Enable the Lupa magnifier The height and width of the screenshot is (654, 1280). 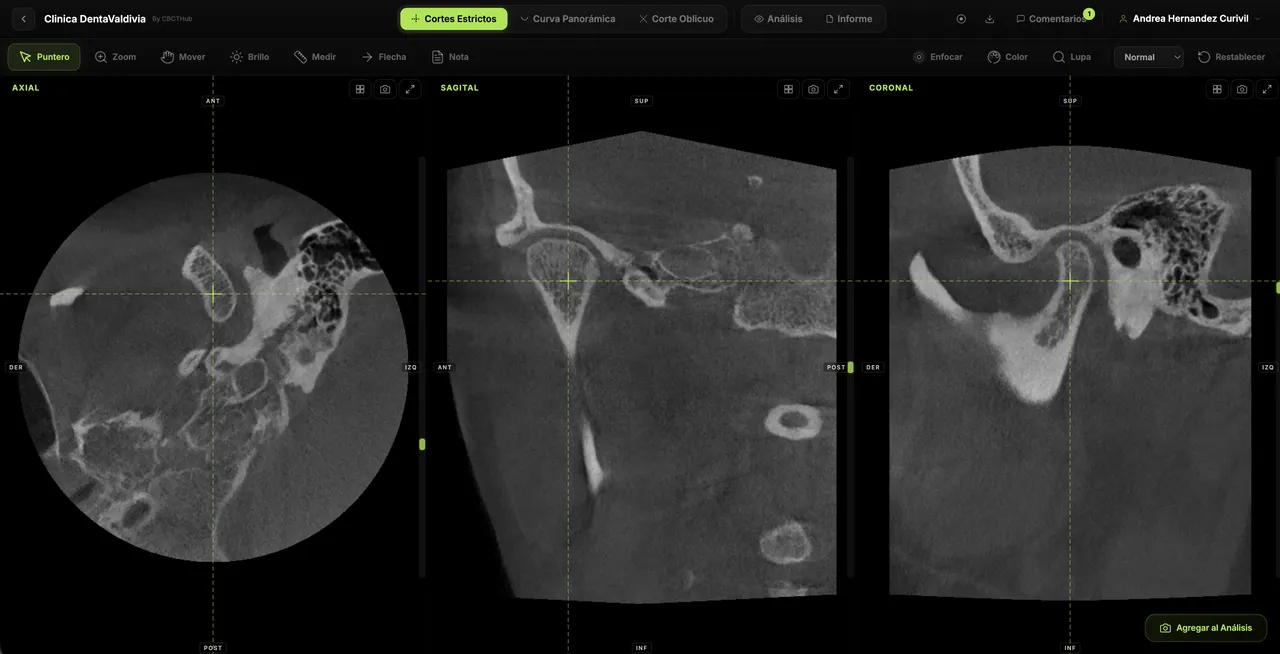pyautogui.click(x=1071, y=57)
